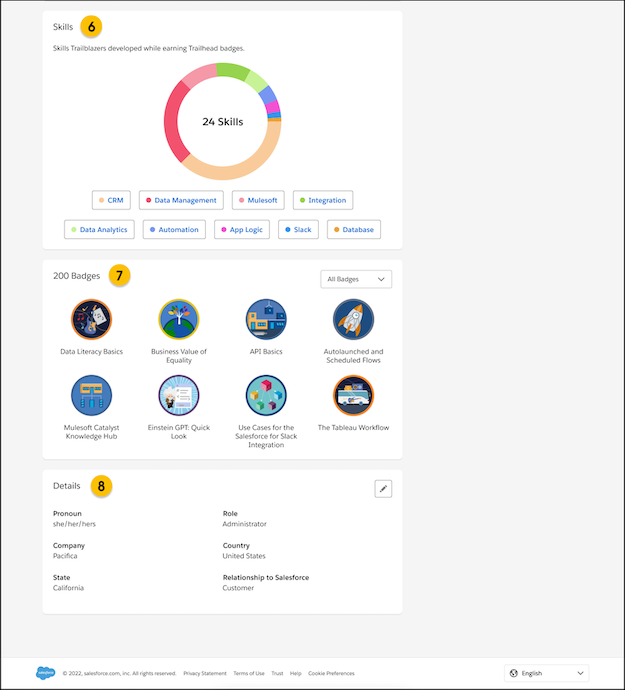
Task: Select the Database skill tag
Action: [354, 230]
